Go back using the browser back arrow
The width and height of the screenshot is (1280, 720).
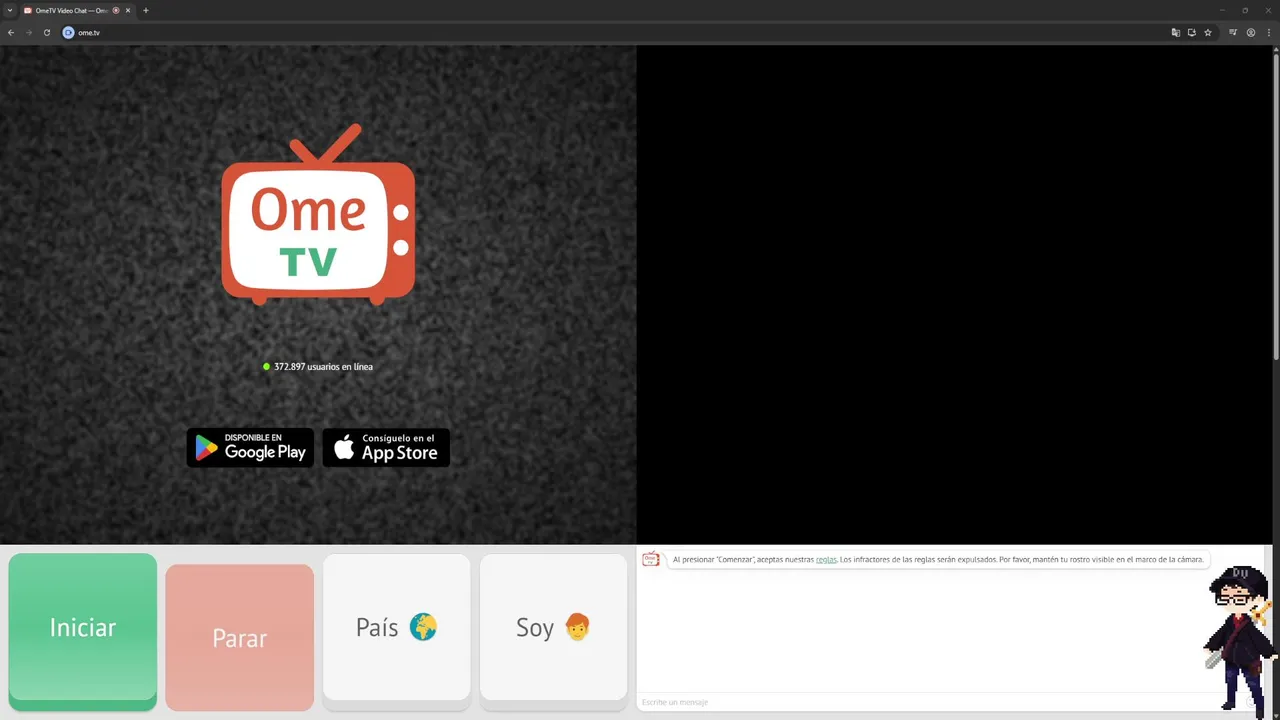pyautogui.click(x=11, y=33)
